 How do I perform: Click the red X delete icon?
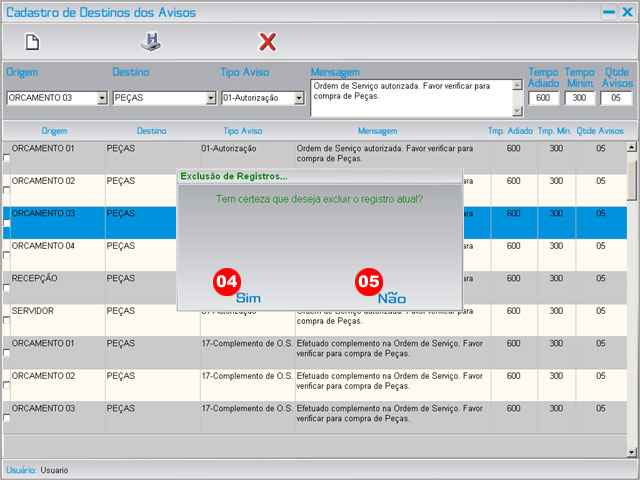tap(267, 42)
